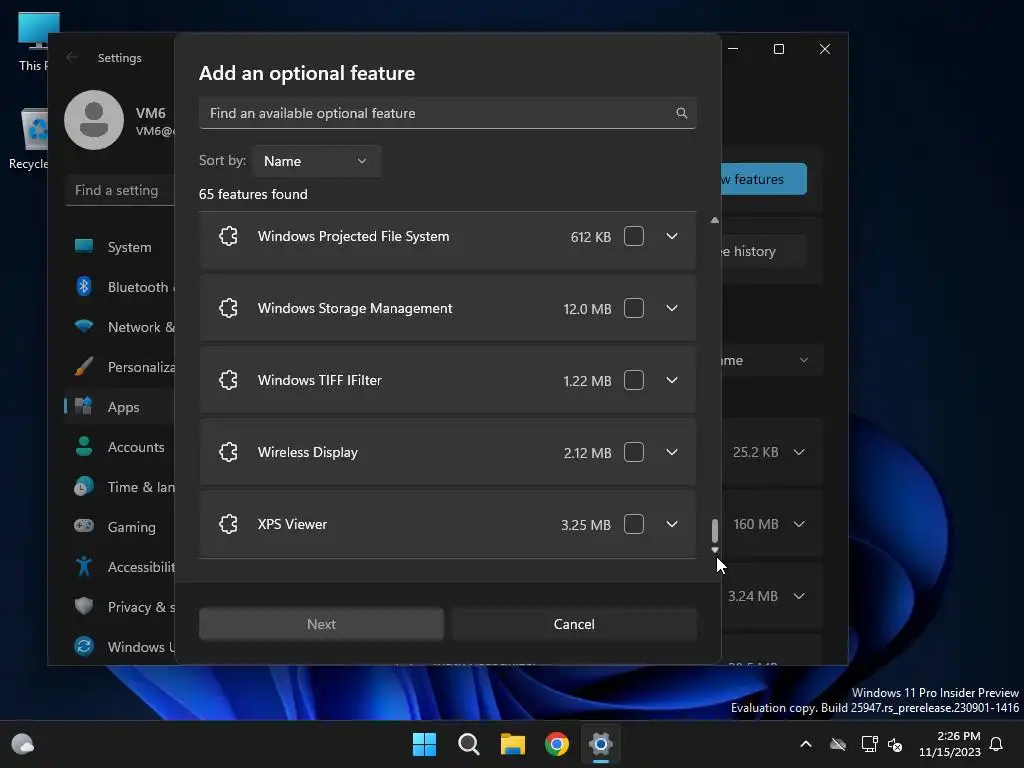Expand Windows TIFF IFilter details

(x=671, y=380)
